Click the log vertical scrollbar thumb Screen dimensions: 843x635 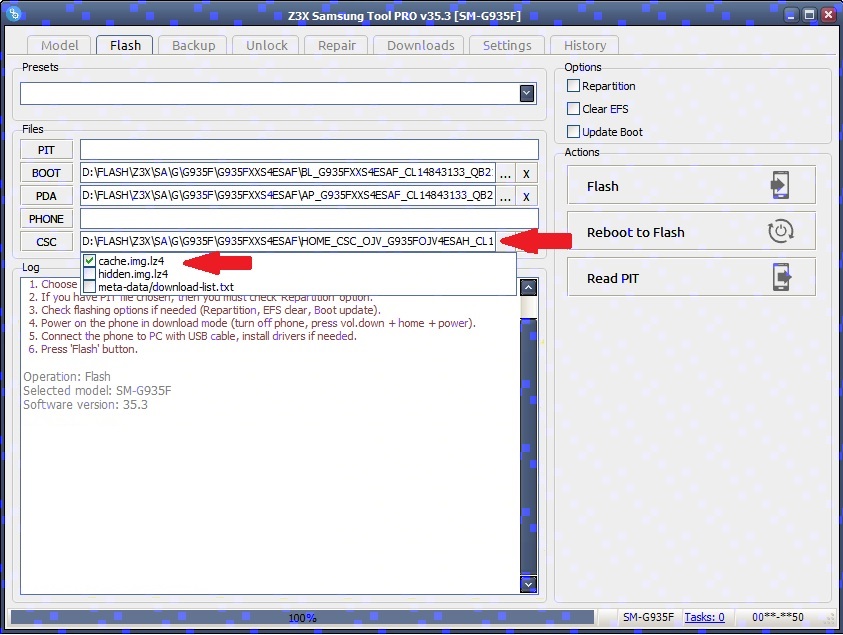click(528, 446)
